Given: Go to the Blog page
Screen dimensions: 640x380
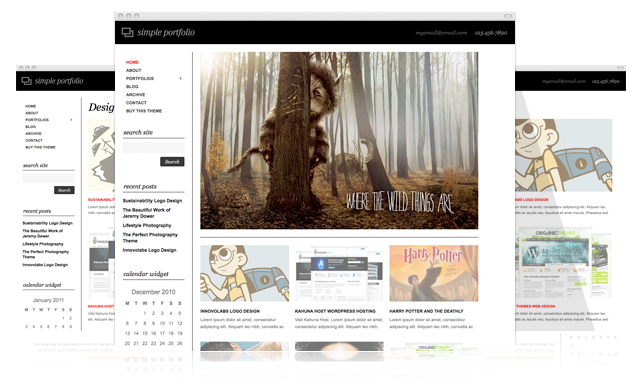Looking at the screenshot, I should (x=132, y=87).
